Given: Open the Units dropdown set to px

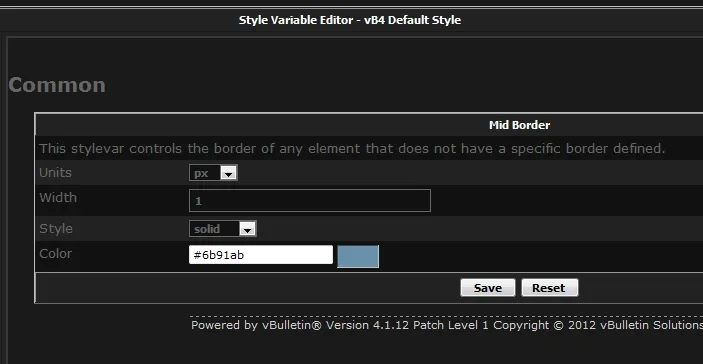Looking at the screenshot, I should click(213, 173).
